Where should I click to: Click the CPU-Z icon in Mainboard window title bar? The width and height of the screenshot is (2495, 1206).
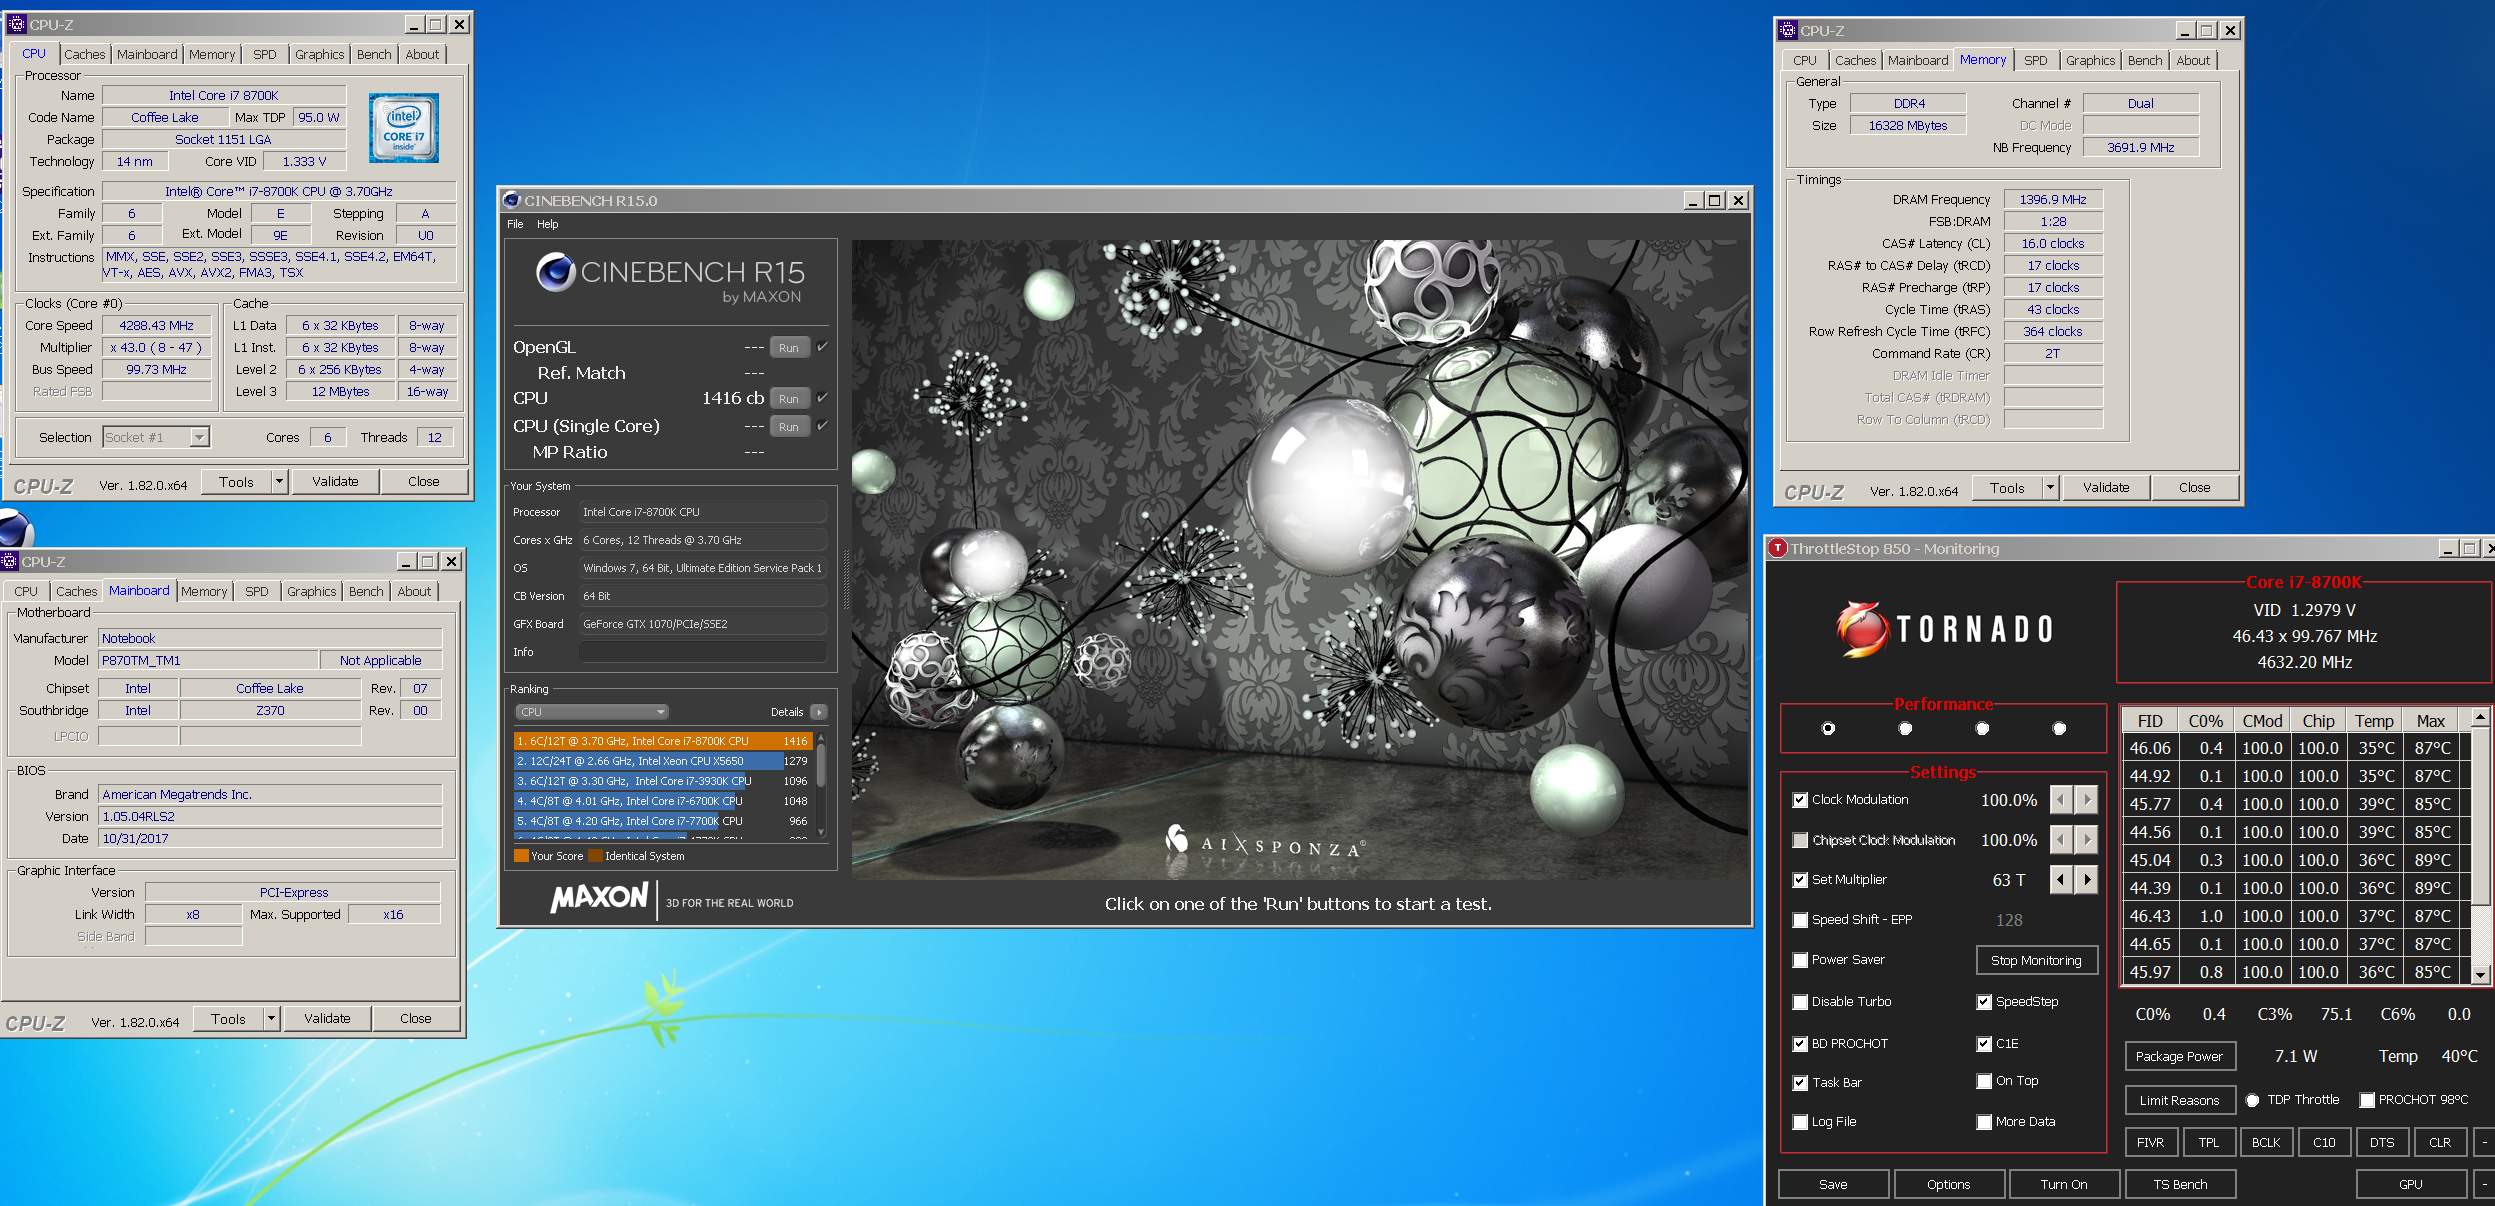pos(9,561)
